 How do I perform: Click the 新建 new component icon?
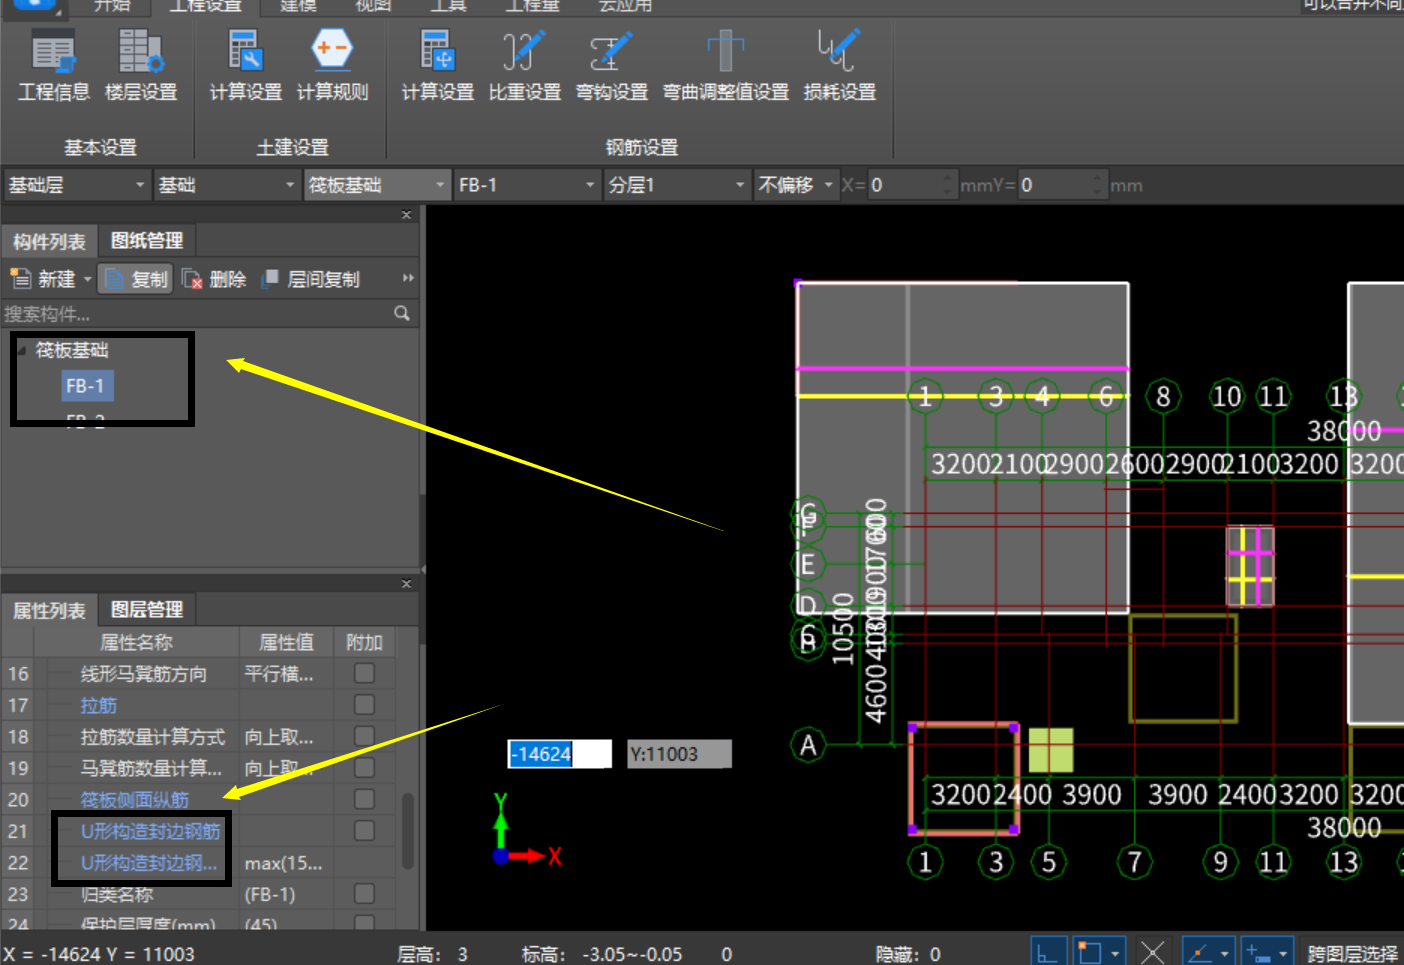(21, 279)
